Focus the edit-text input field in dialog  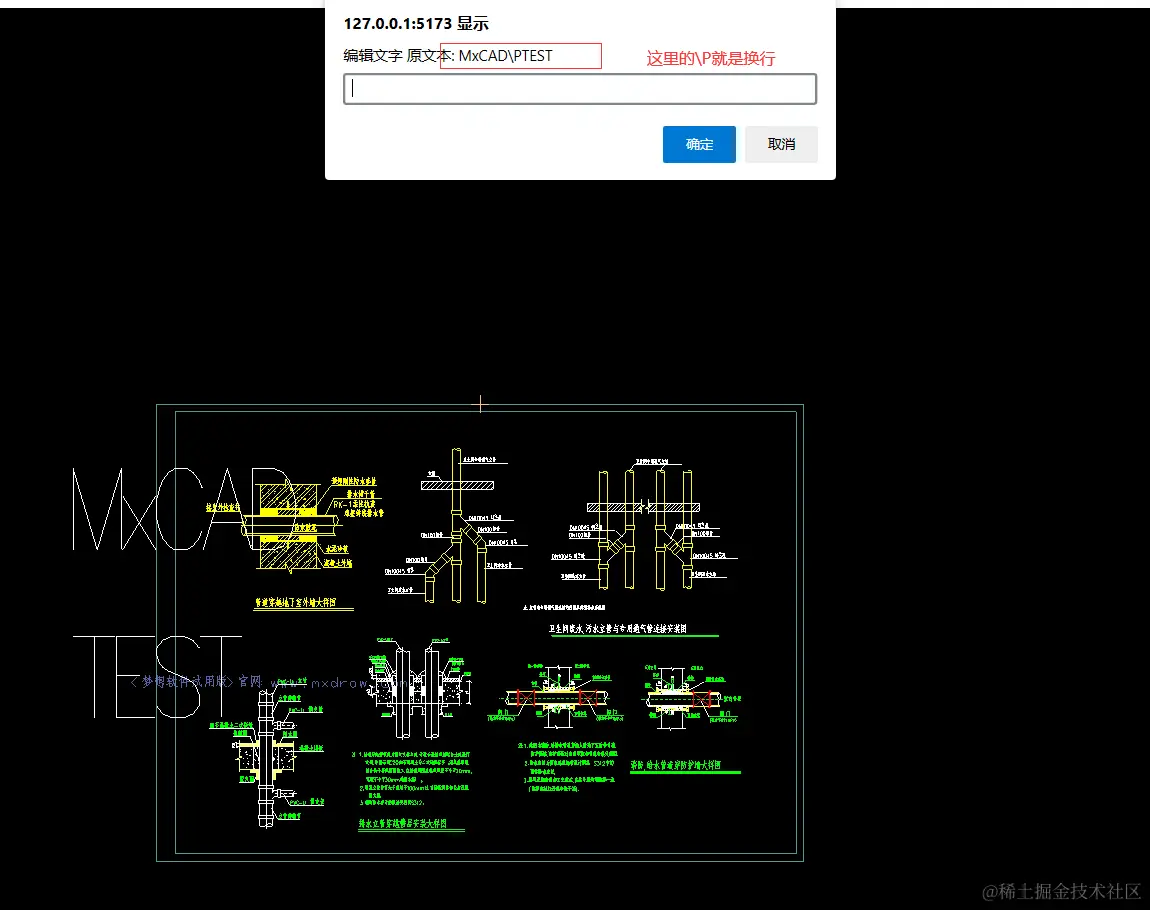[x=579, y=89]
